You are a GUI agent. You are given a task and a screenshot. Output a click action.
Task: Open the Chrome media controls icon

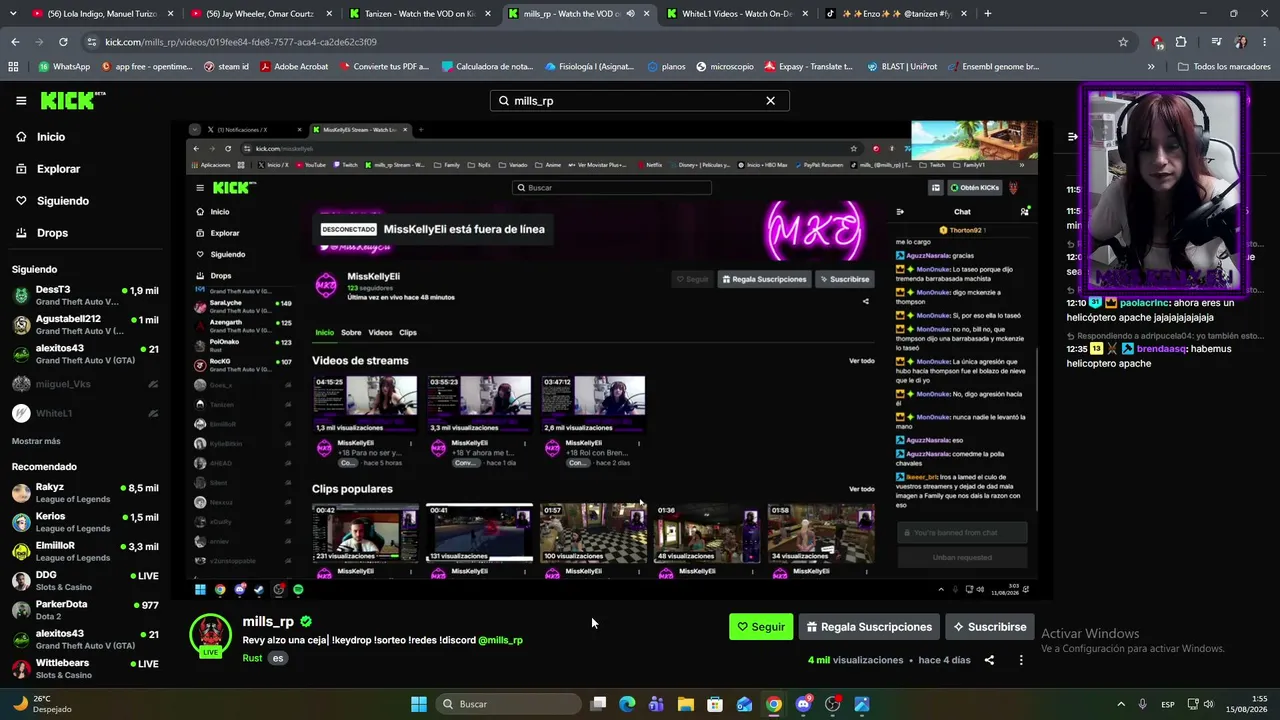[1216, 42]
